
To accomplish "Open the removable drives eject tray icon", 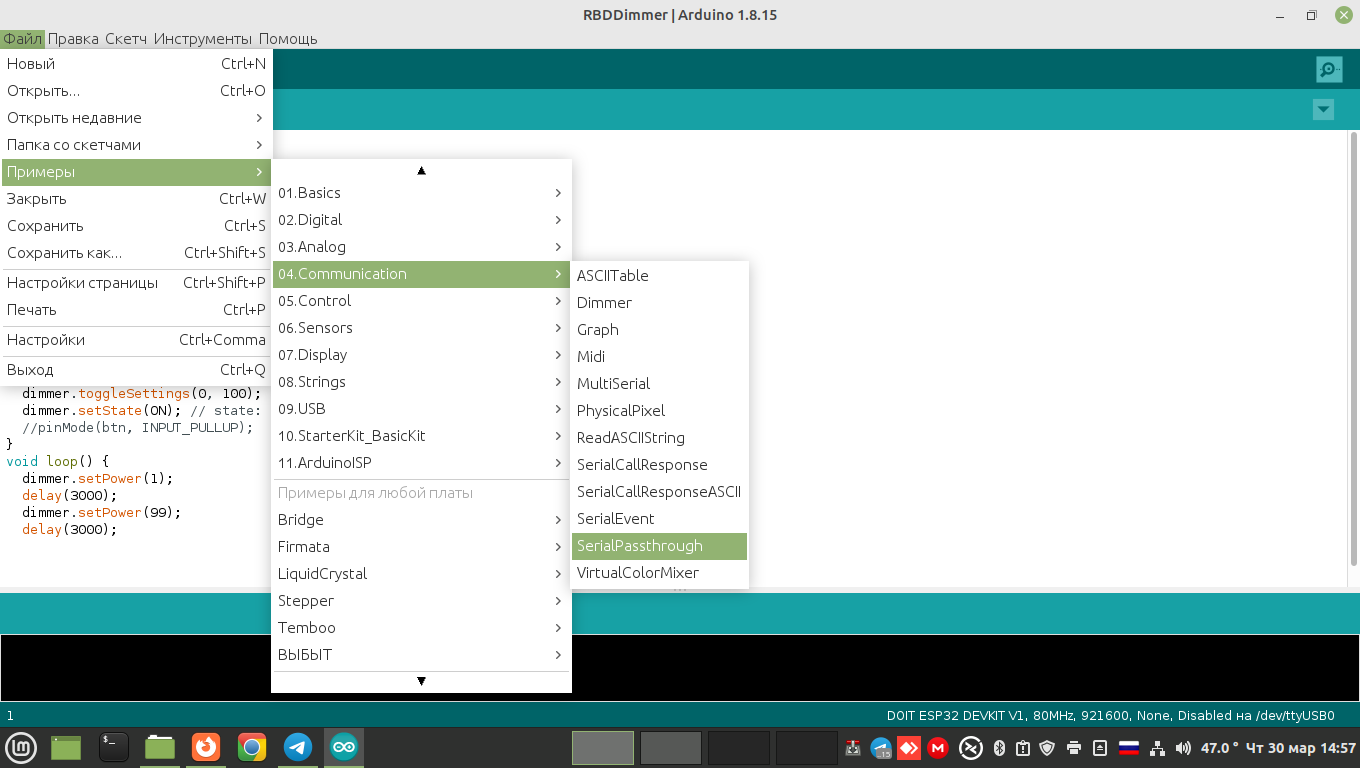I will click(x=1100, y=747).
